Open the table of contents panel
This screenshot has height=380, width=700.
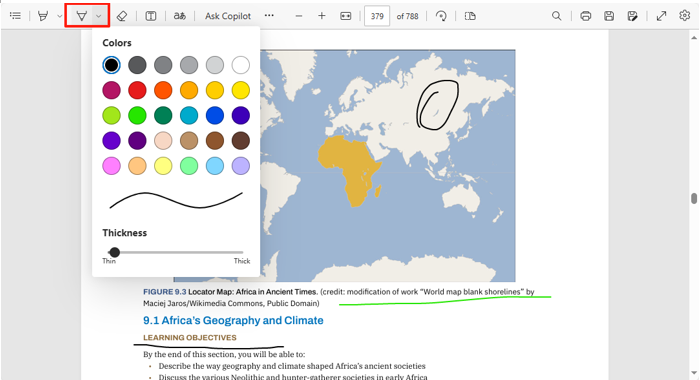point(15,16)
